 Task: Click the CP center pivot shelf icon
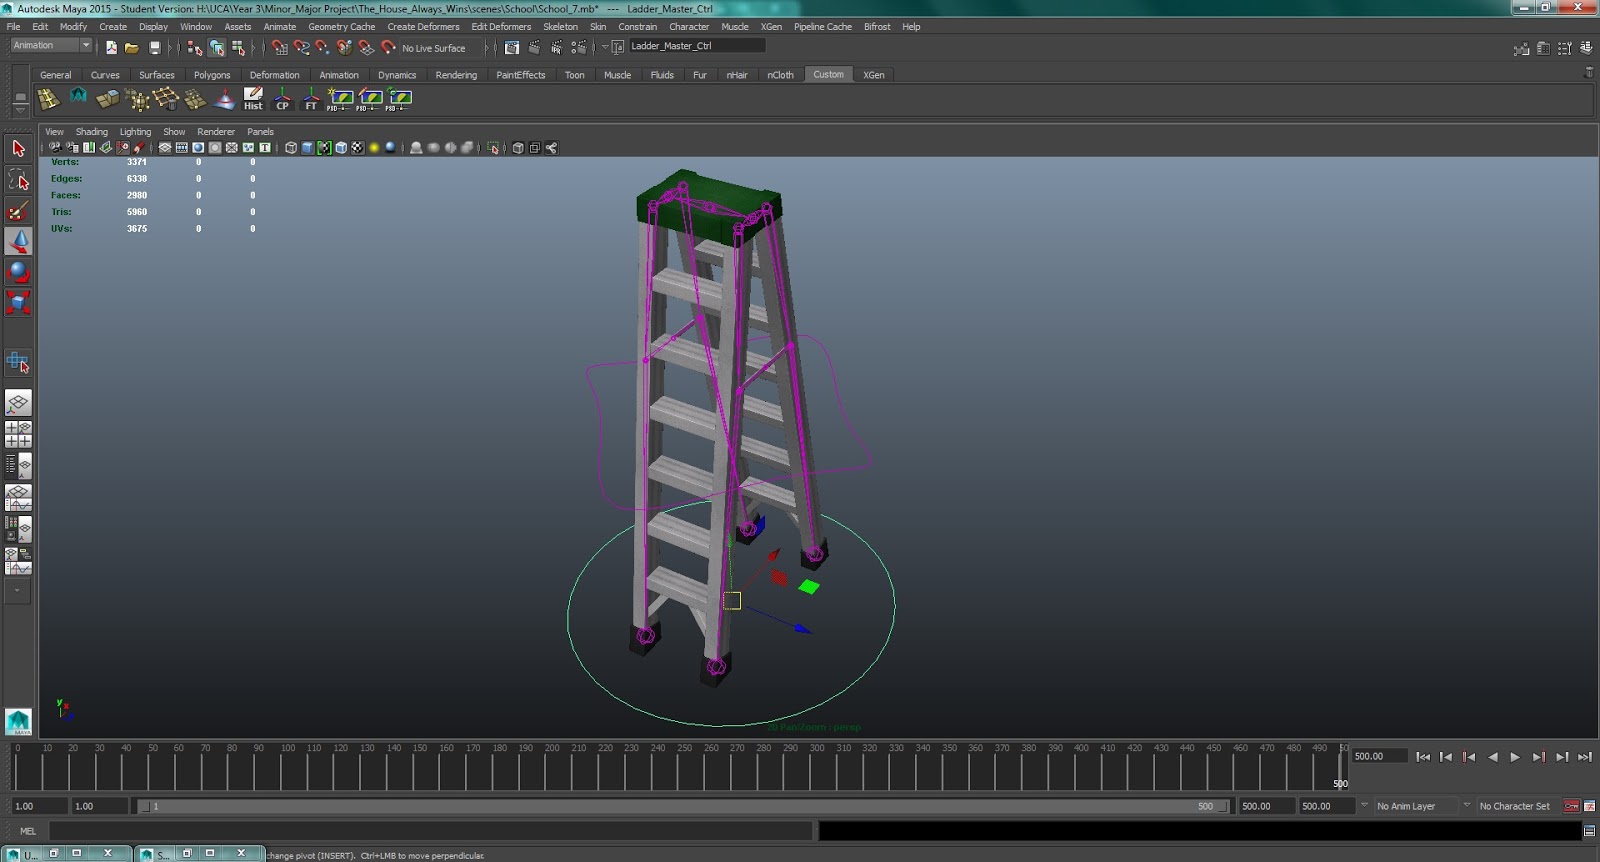tap(282, 98)
